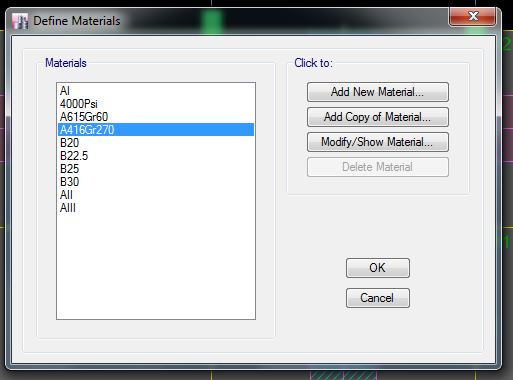Choose the A615Gr60 material entry
The width and height of the screenshot is (513, 380).
click(156, 117)
